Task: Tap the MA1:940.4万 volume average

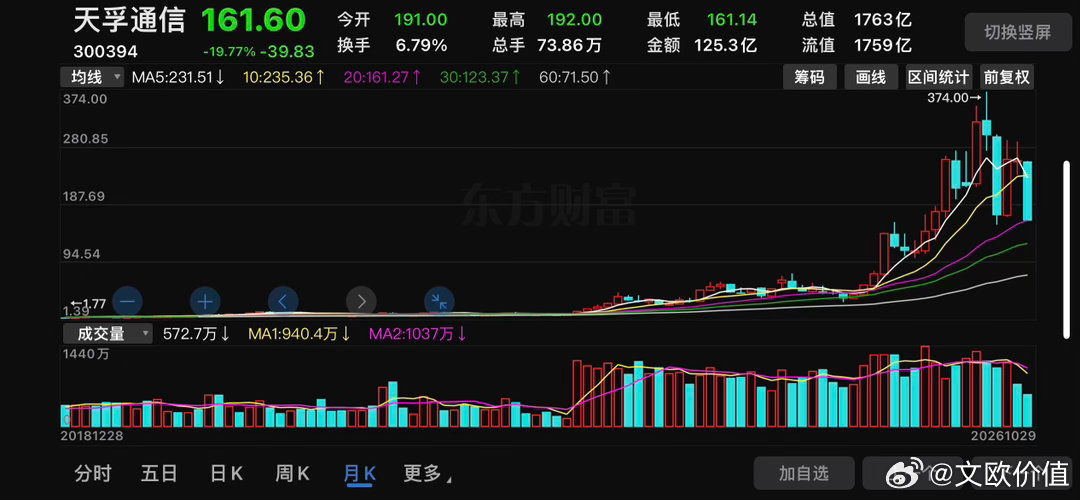Action: 300,334
